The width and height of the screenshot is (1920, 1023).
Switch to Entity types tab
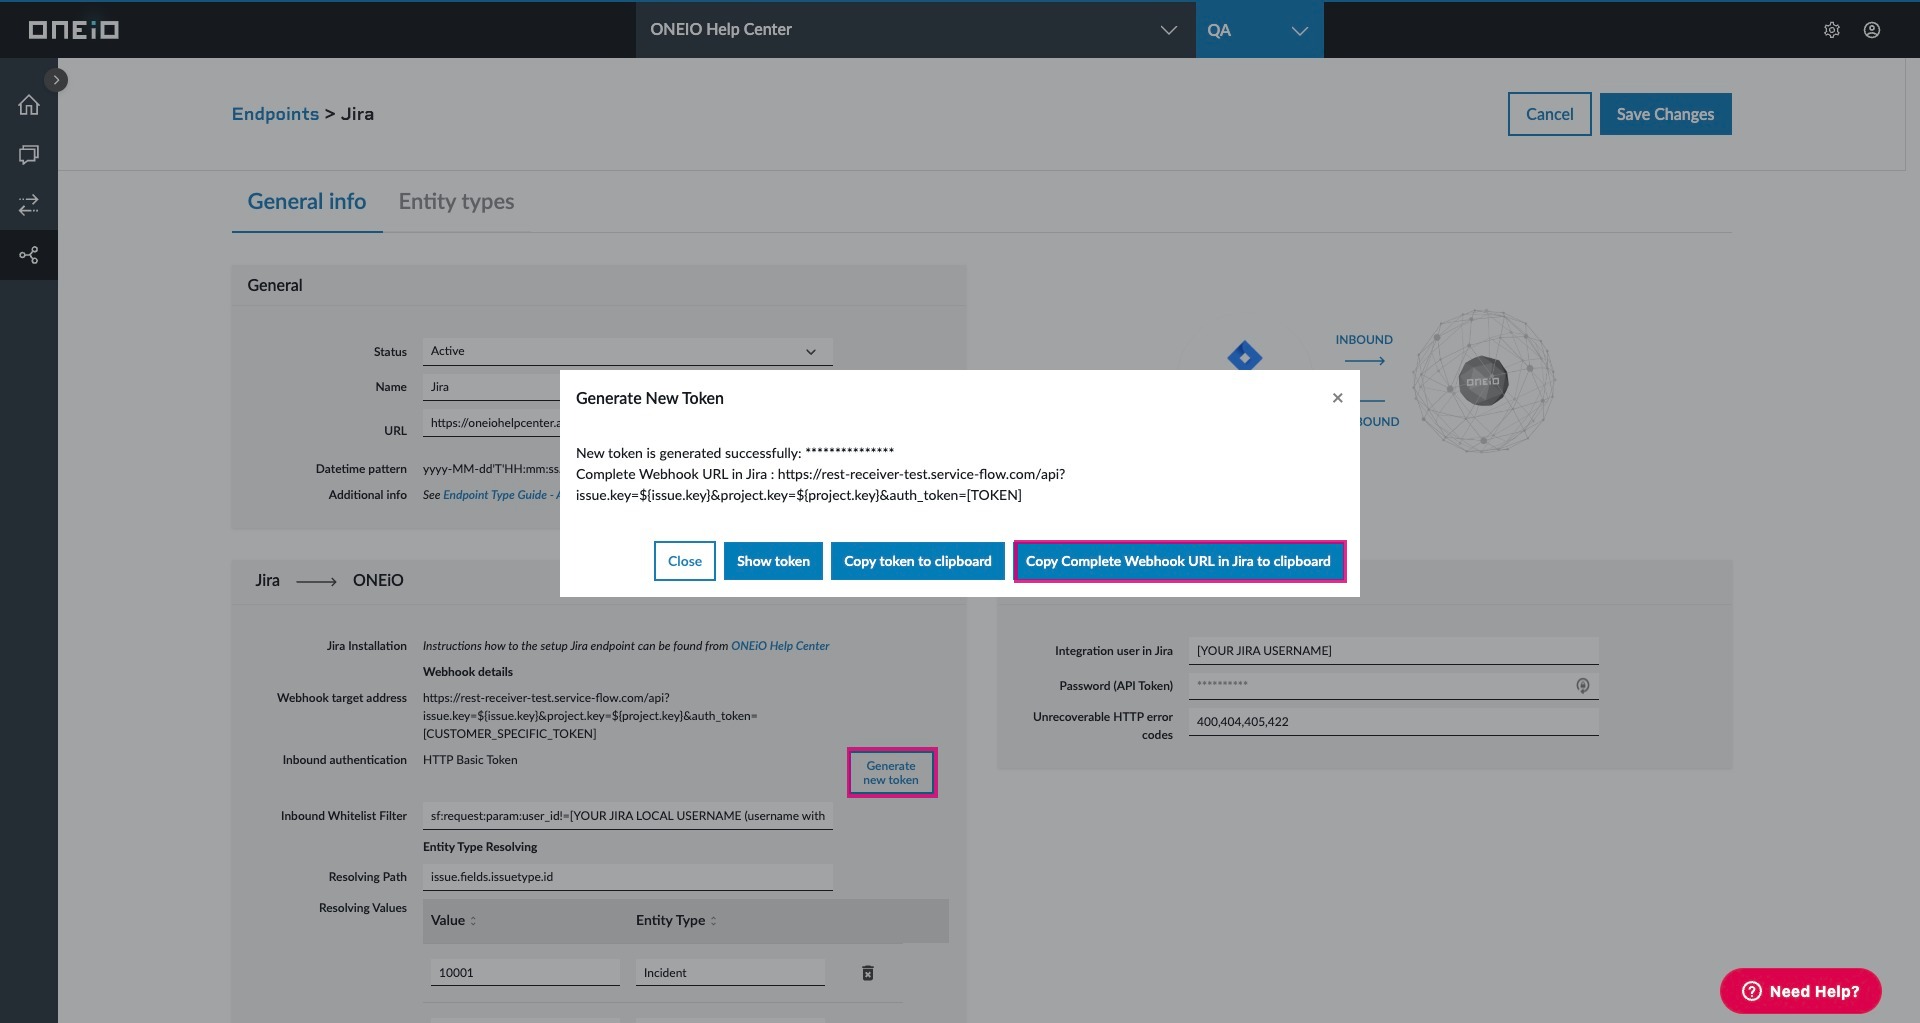456,202
